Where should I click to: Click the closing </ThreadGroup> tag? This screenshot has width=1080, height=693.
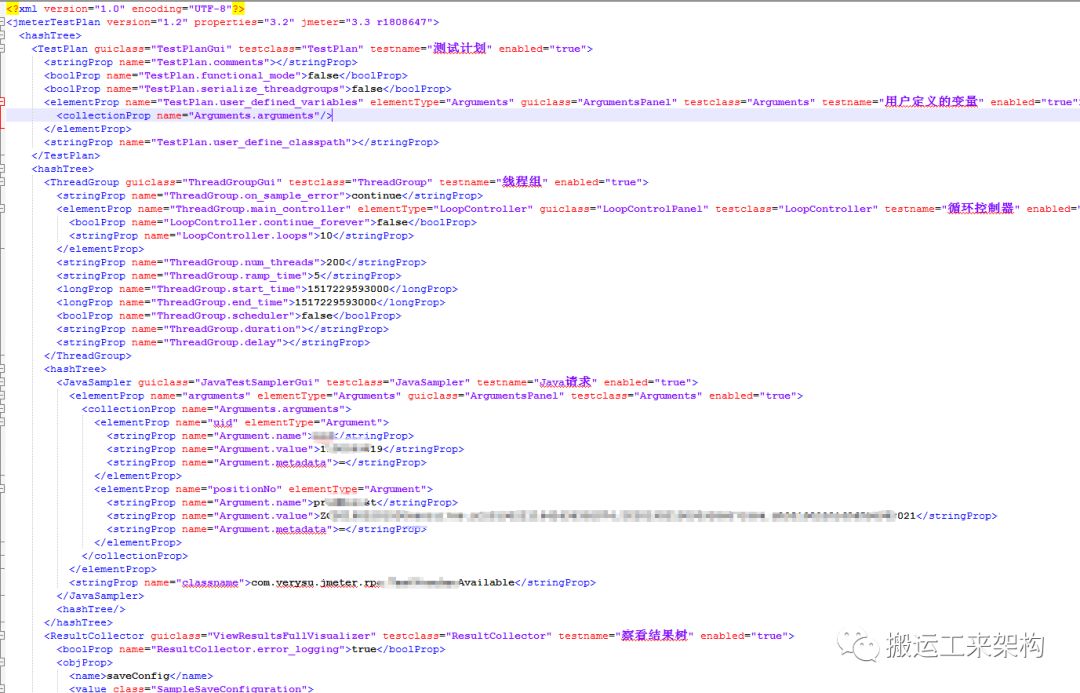(87, 355)
